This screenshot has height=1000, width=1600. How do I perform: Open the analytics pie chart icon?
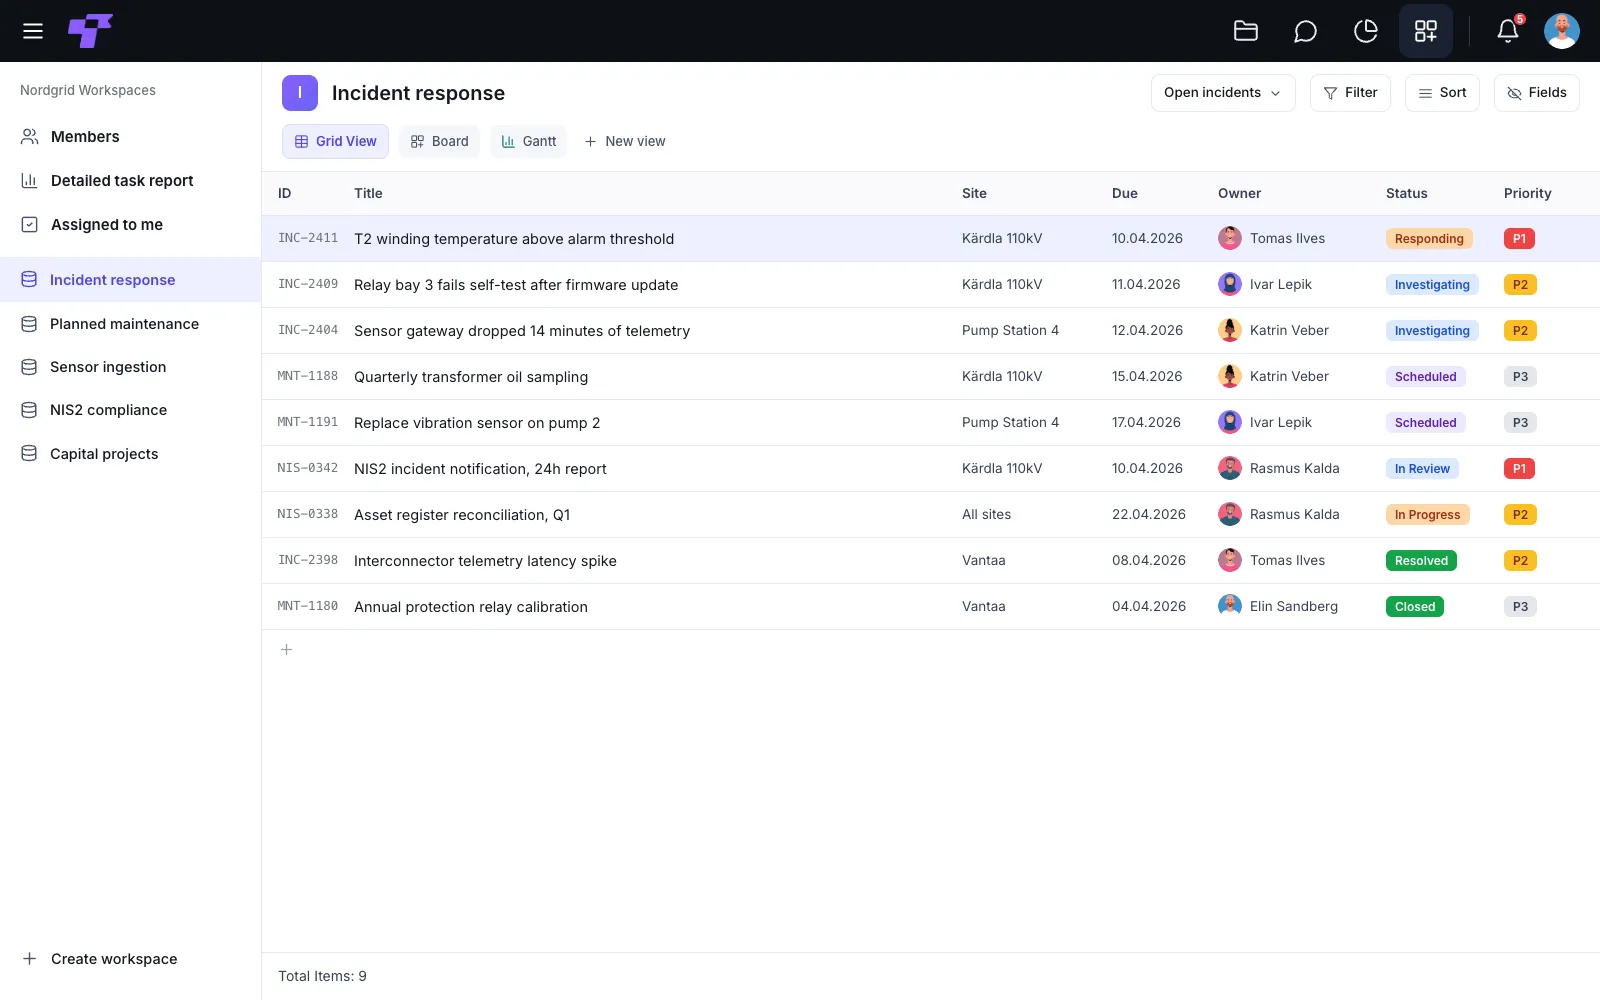[1366, 31]
